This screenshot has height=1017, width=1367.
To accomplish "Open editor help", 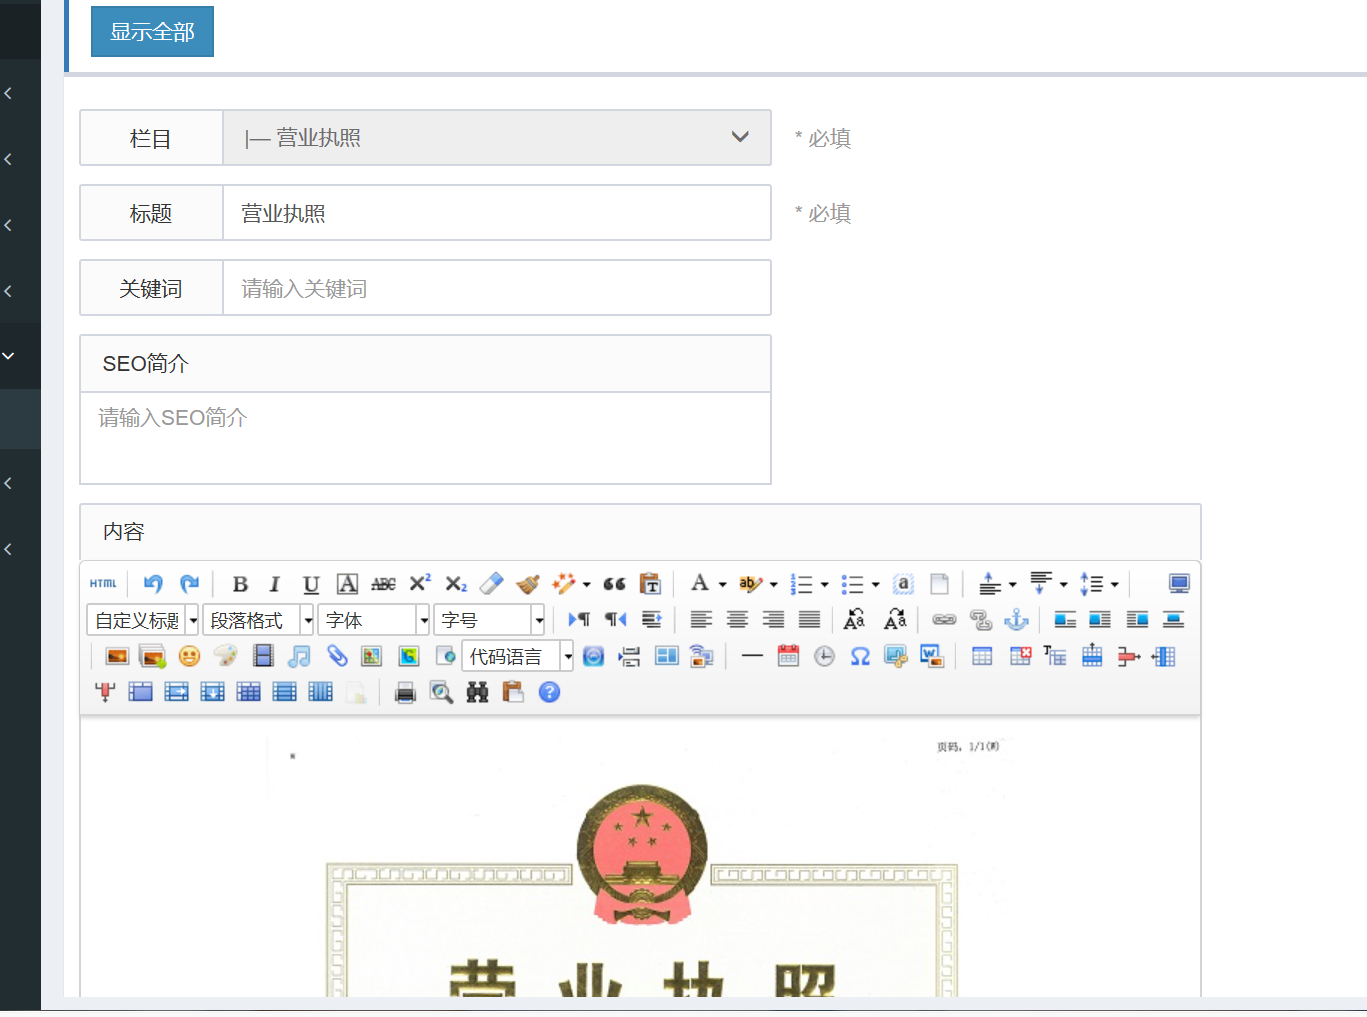I will [549, 692].
